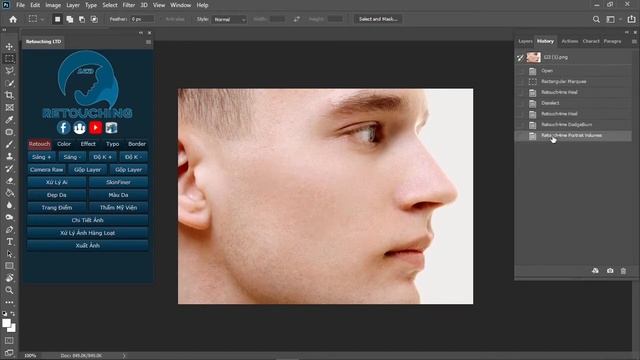Image resolution: width=640 pixels, height=360 pixels.
Task: Select the Pen tool
Action: pyautogui.click(x=9, y=229)
